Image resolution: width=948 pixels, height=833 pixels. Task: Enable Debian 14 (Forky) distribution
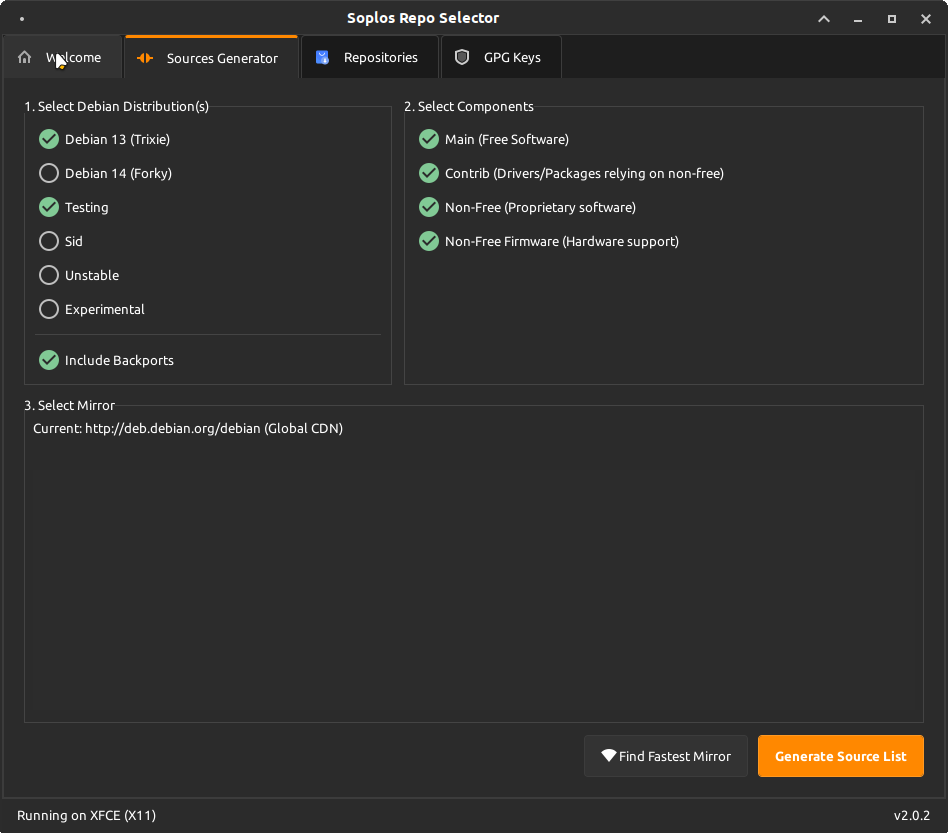pos(49,173)
